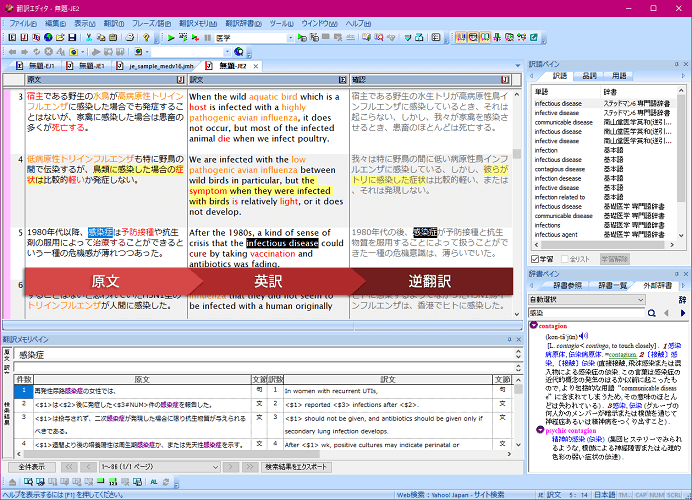Switch to the je_sample_medv16.jmh tab
This screenshot has height=500, width=692.
click(162, 66)
